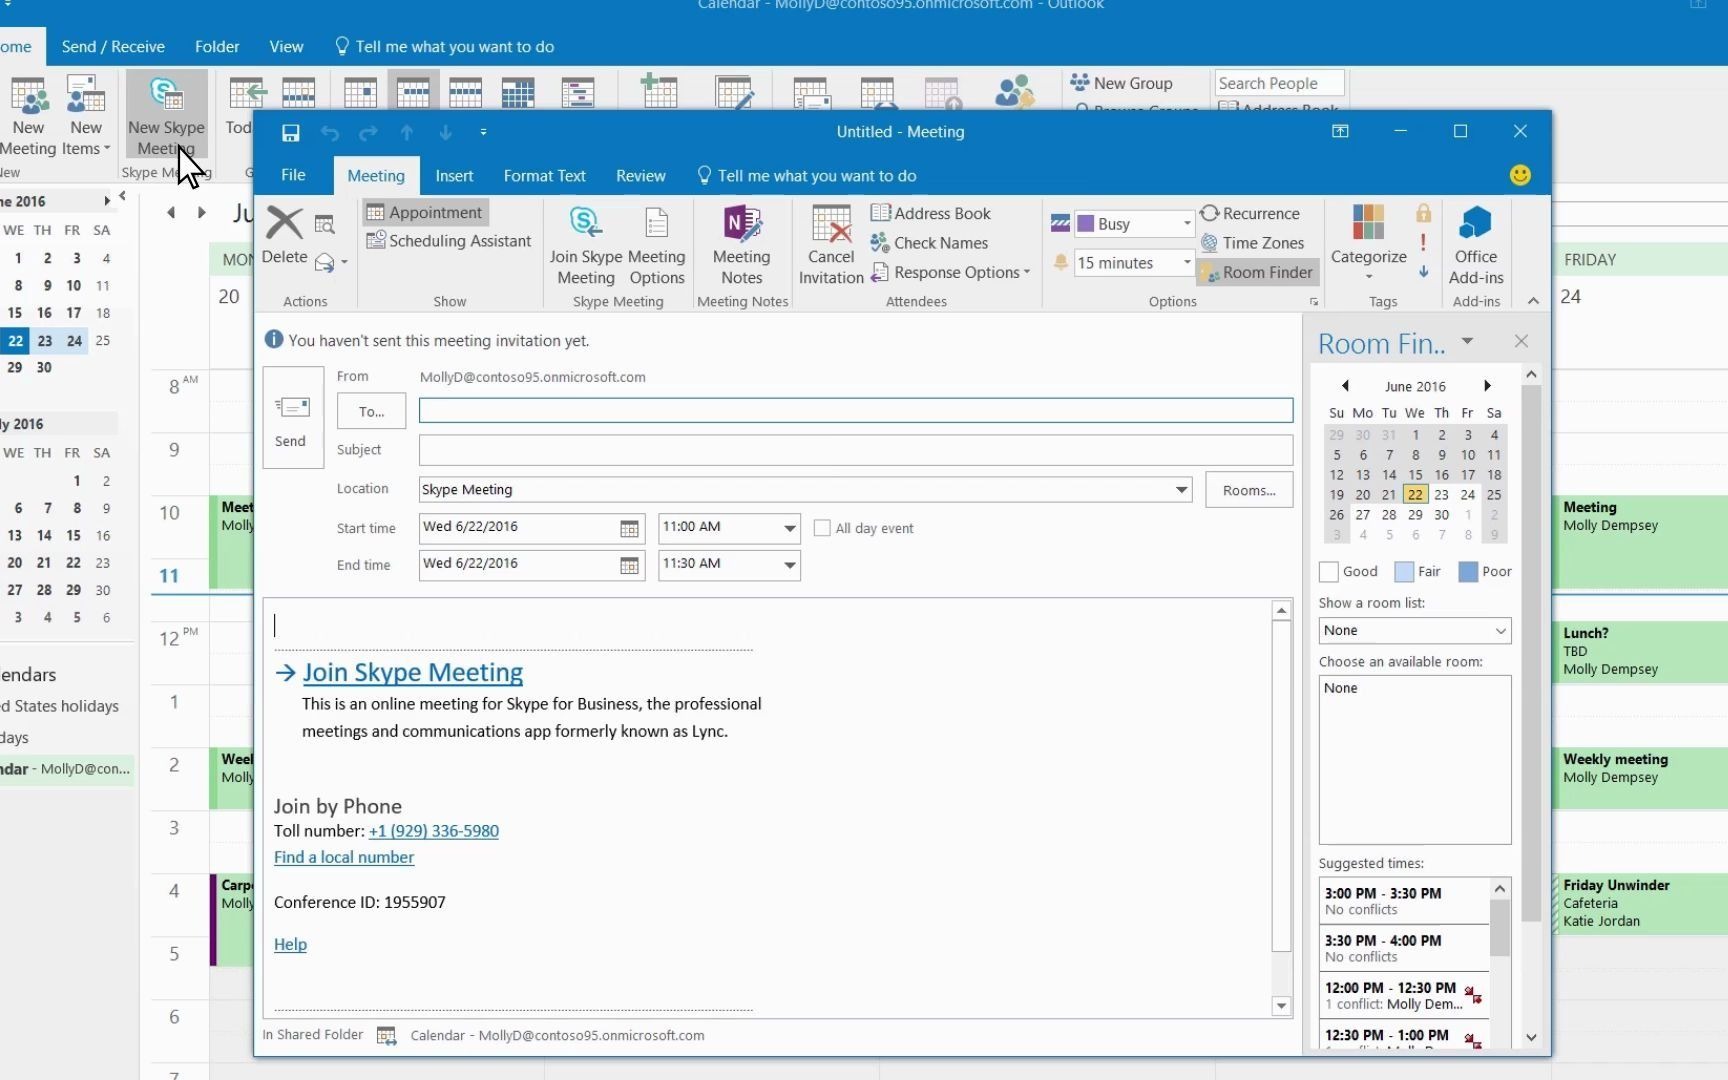
Task: Open end time 11:30 AM dropdown
Action: pyautogui.click(x=789, y=565)
